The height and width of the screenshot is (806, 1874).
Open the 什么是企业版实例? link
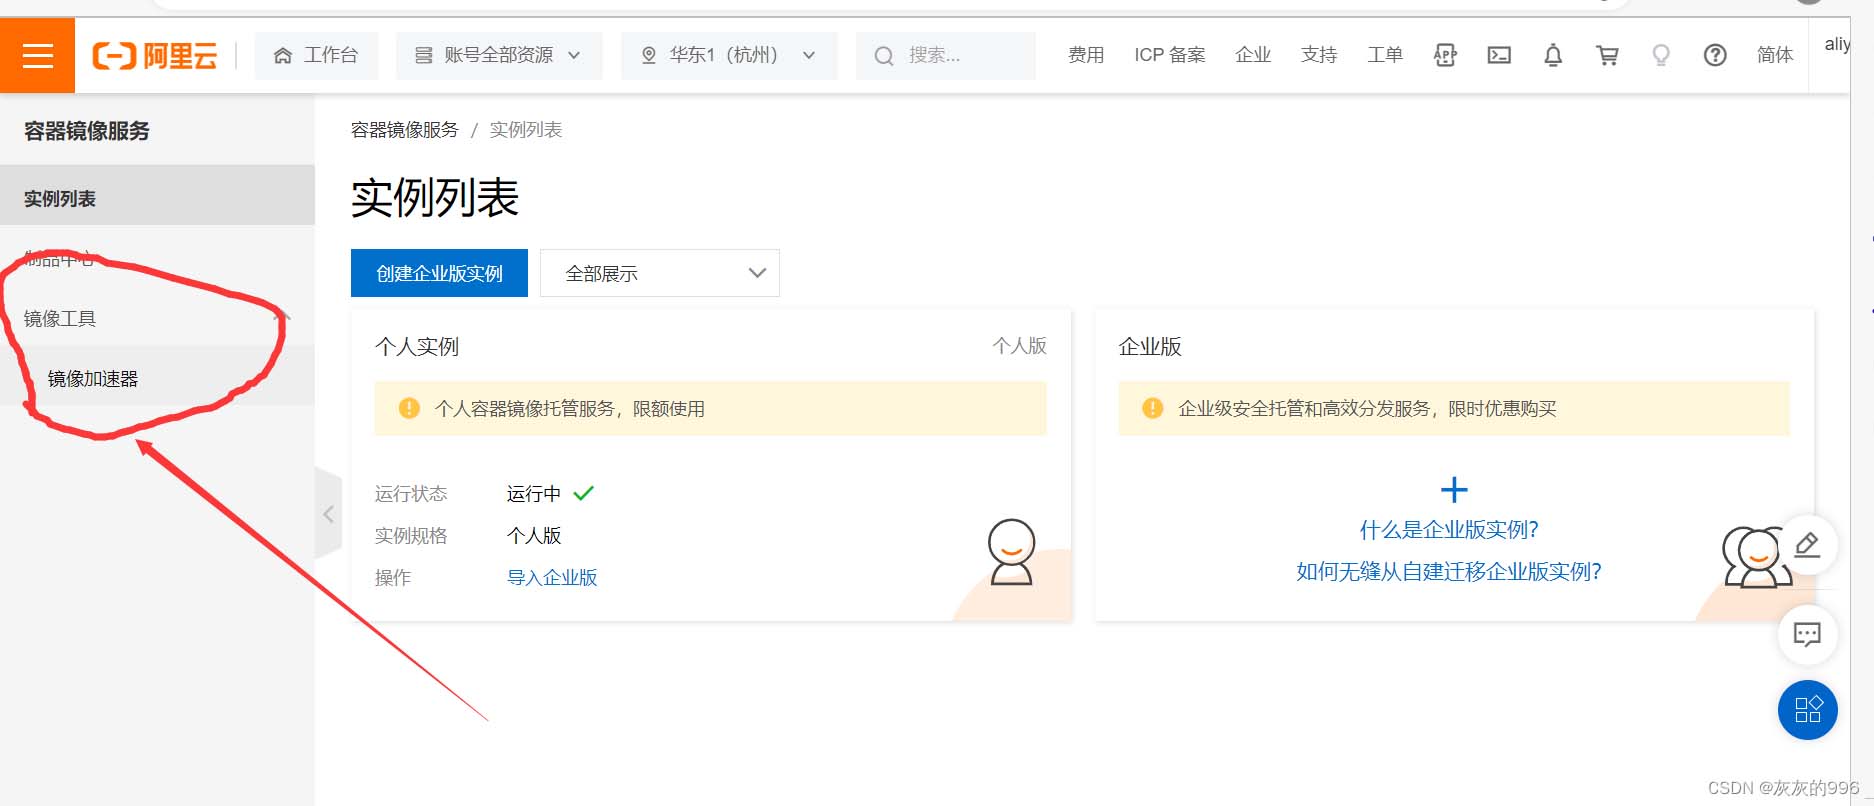point(1449,529)
